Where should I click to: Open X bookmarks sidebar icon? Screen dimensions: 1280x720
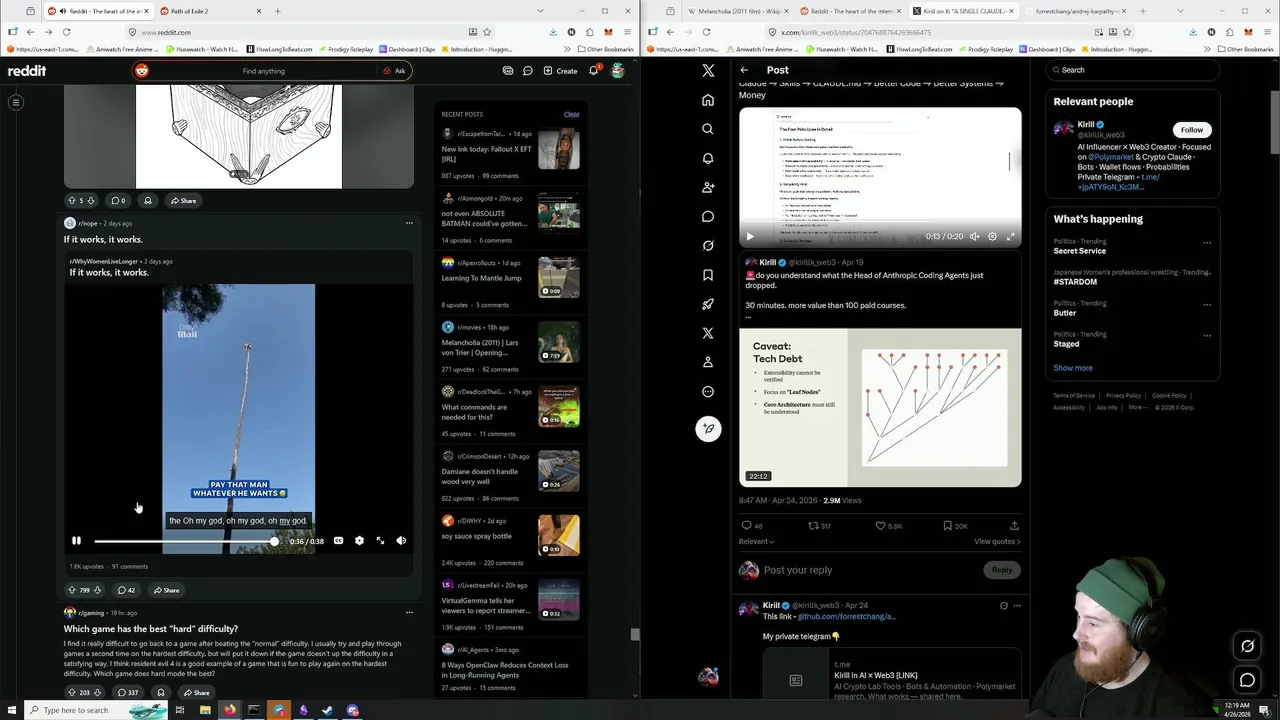(708, 275)
